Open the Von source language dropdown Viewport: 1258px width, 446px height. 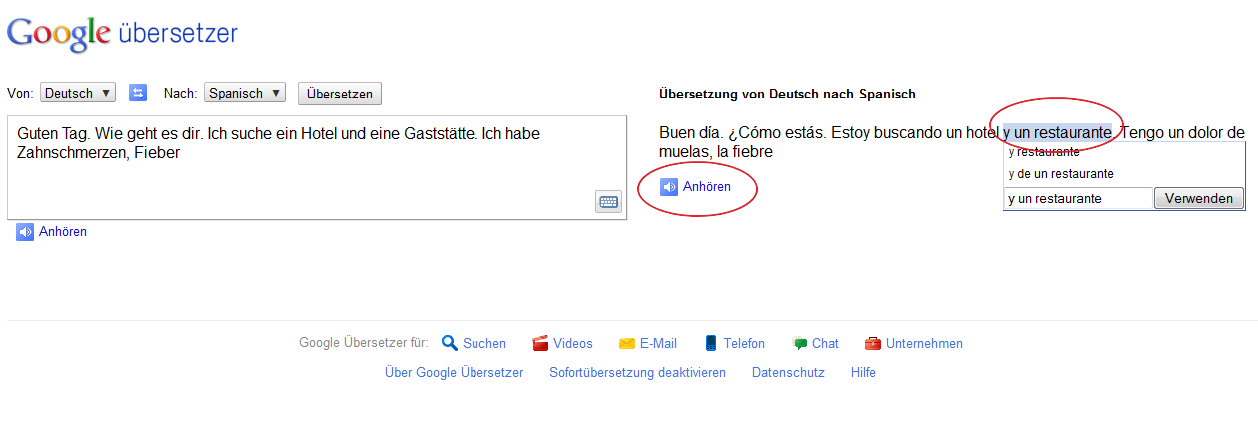point(78,93)
